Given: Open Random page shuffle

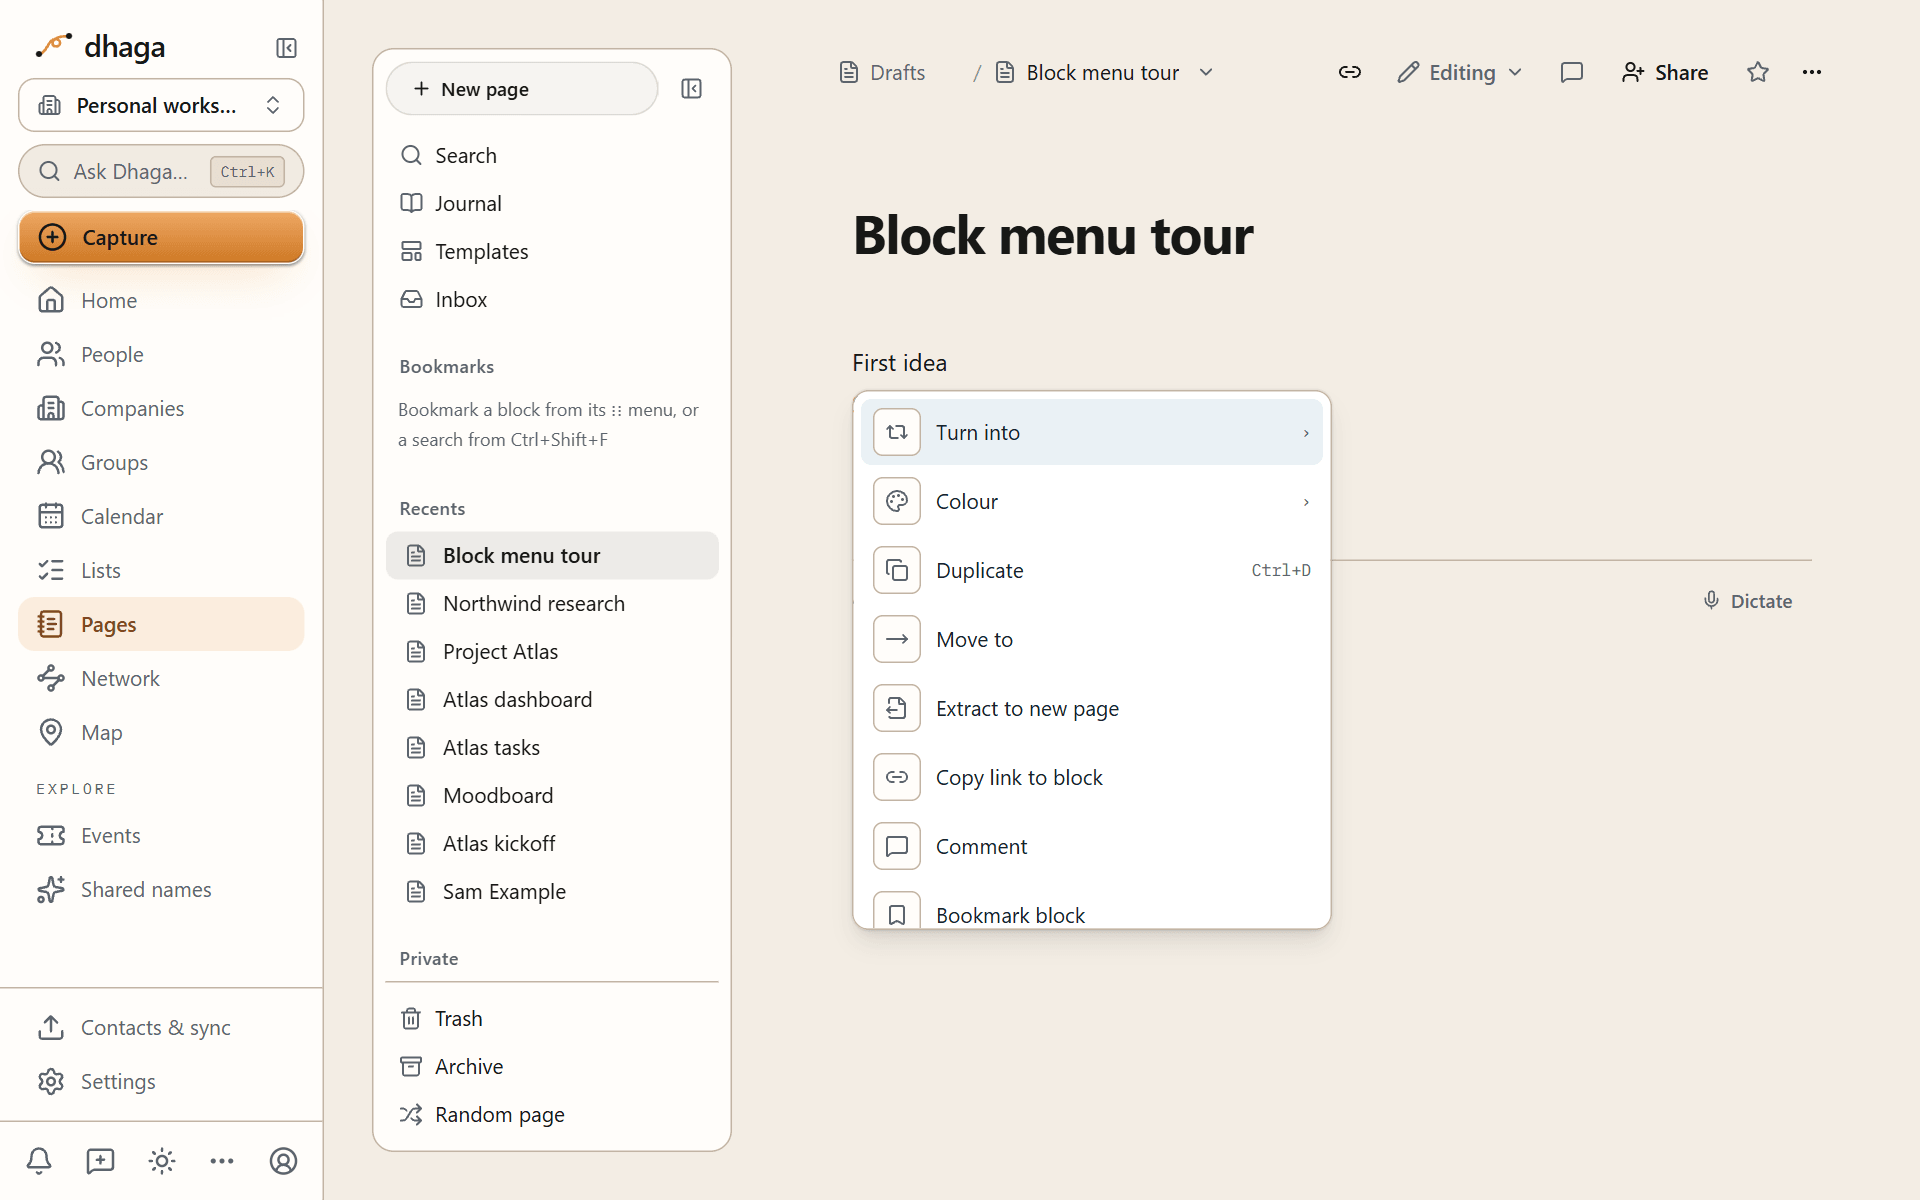Looking at the screenshot, I should click(x=552, y=1114).
